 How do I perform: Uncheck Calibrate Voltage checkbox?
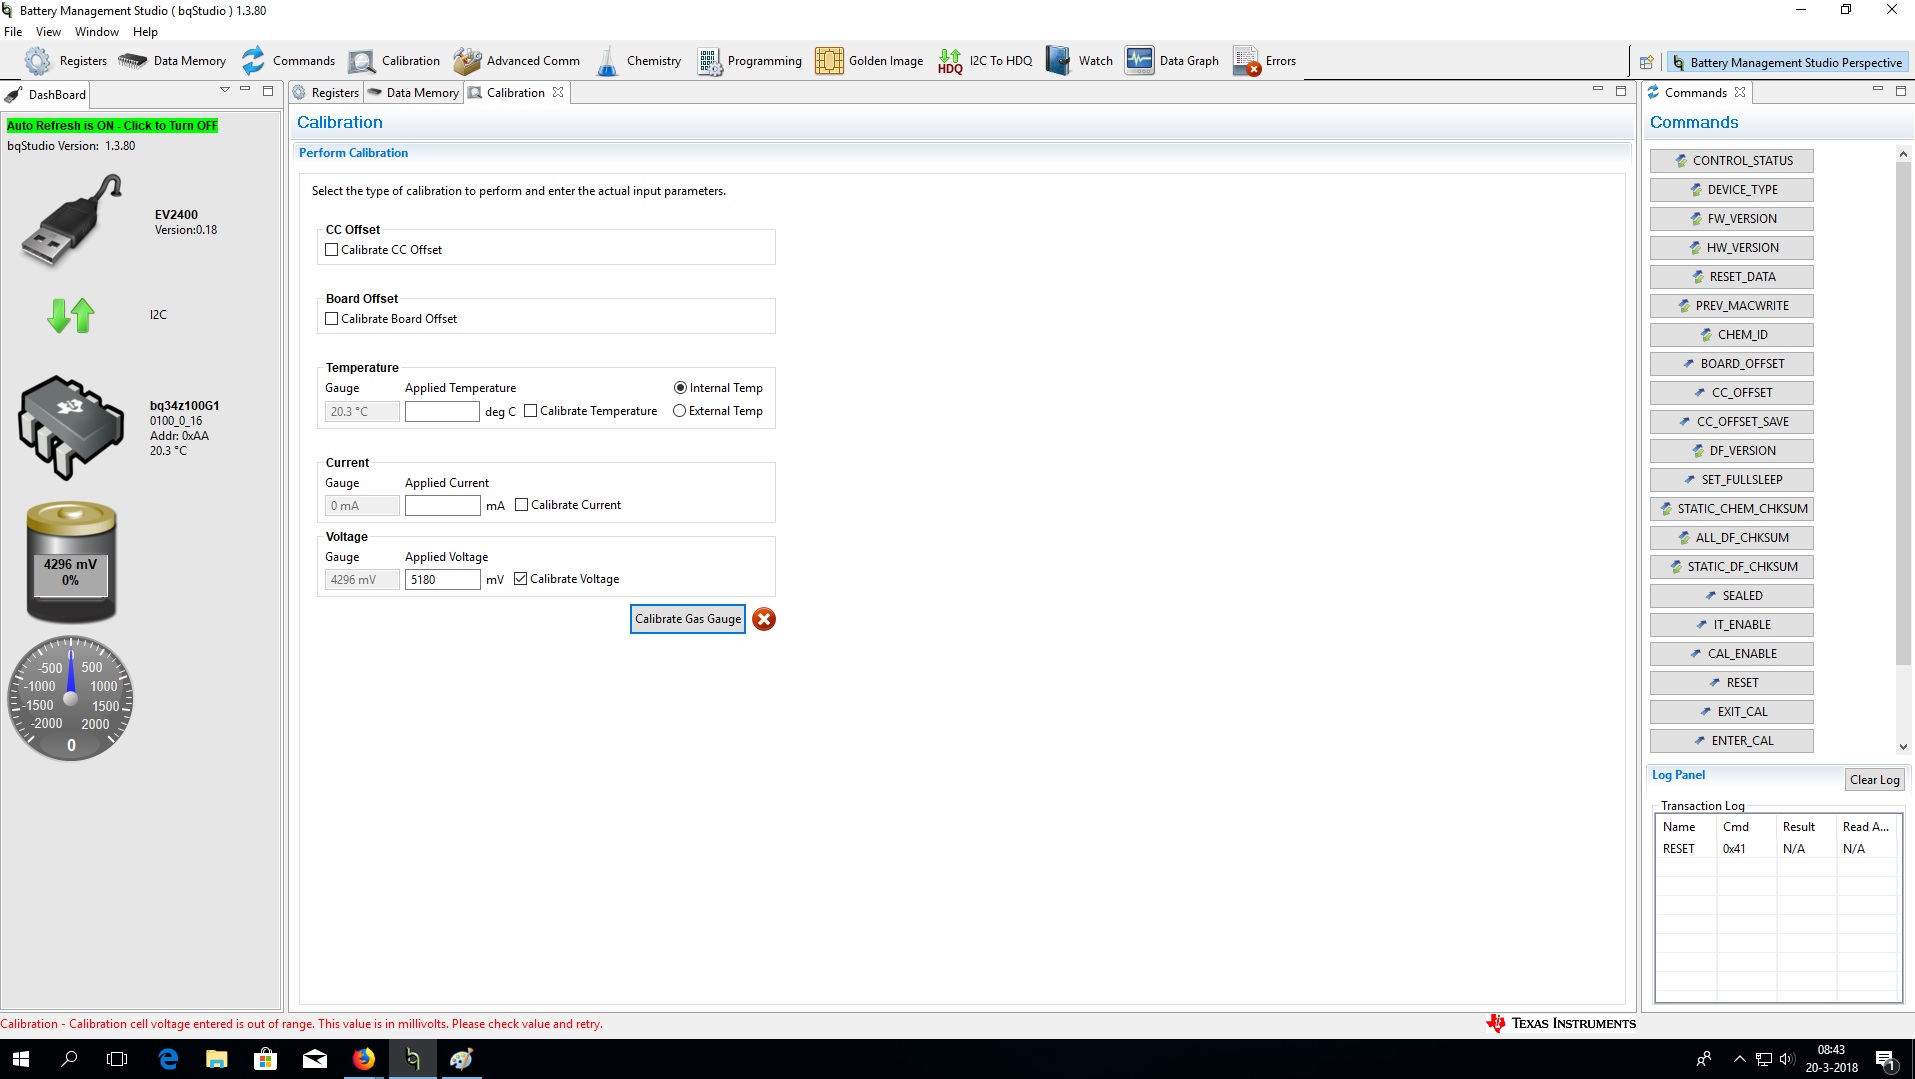(521, 579)
